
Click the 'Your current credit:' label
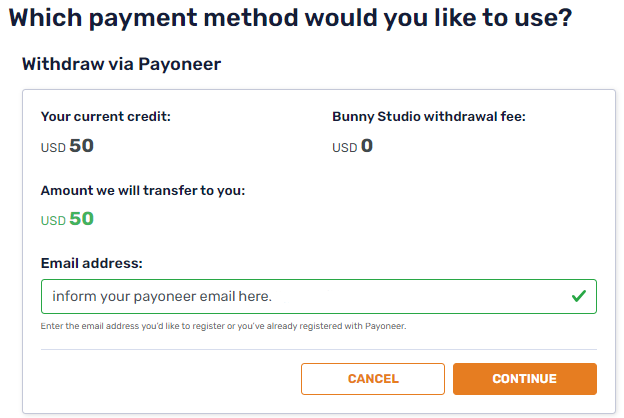pyautogui.click(x=106, y=116)
